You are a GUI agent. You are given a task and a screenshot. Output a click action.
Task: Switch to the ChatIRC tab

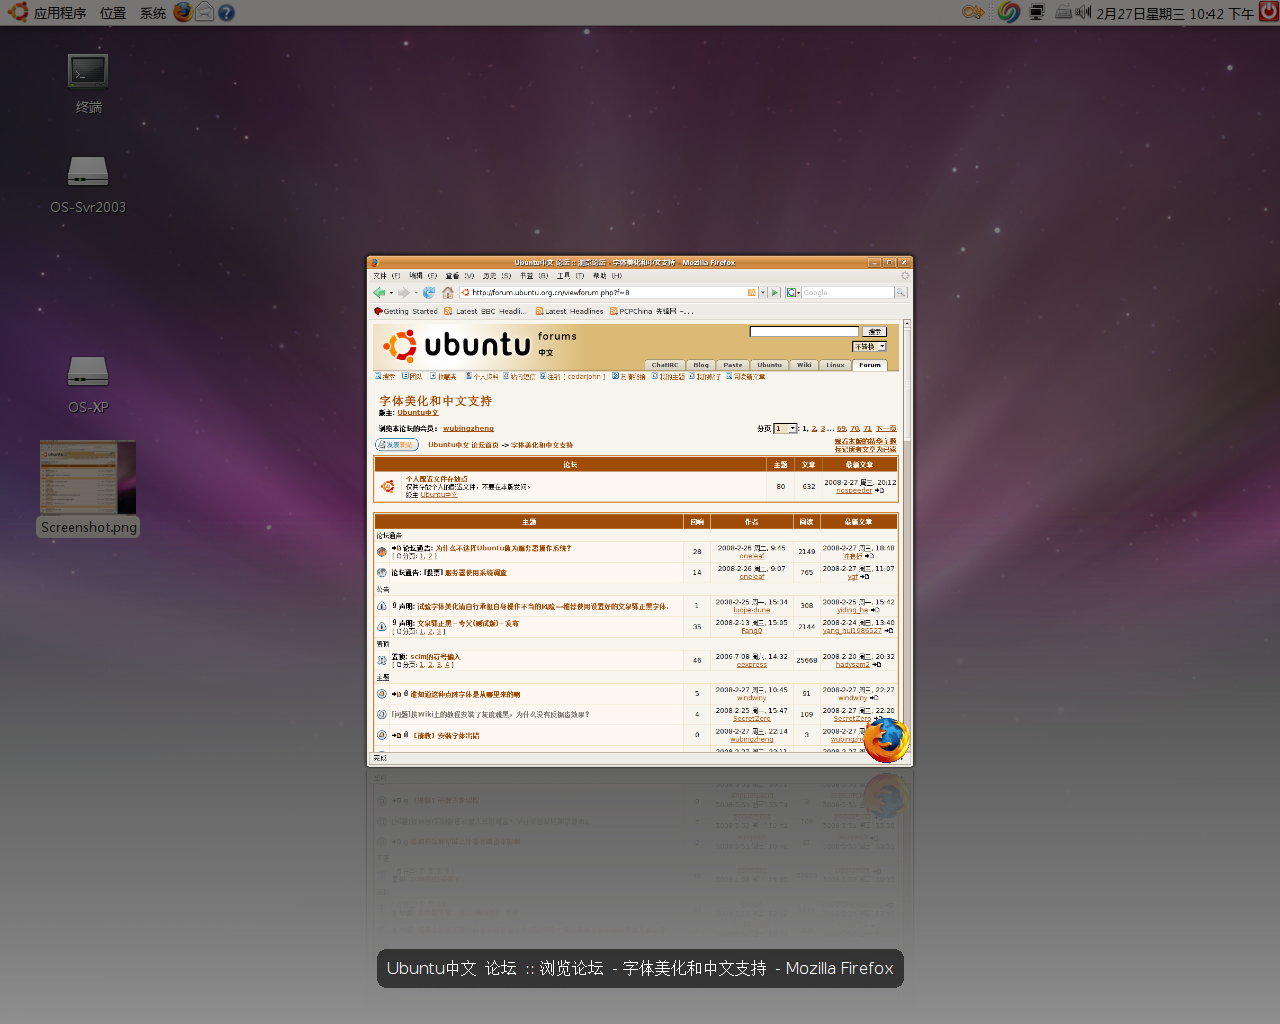664,365
